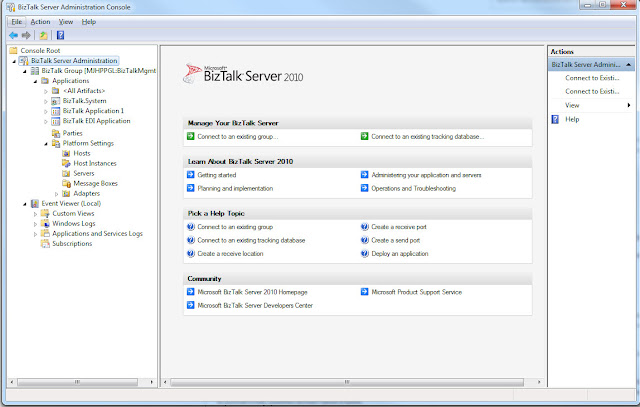Open Microsoft BizTalk Server 2010 Homepage link
Image resolution: width=640 pixels, height=407 pixels.
[x=252, y=292]
